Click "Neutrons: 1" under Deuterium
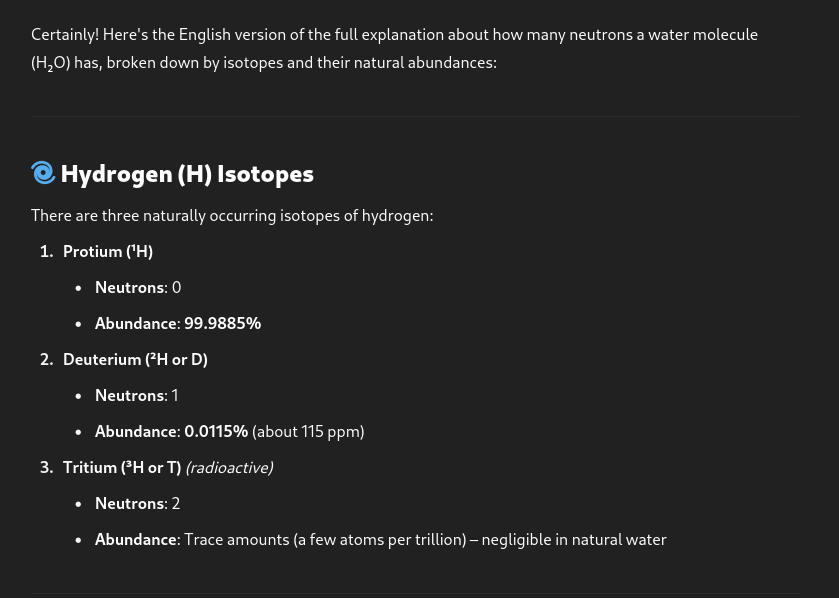Image resolution: width=839 pixels, height=598 pixels. click(x=137, y=395)
